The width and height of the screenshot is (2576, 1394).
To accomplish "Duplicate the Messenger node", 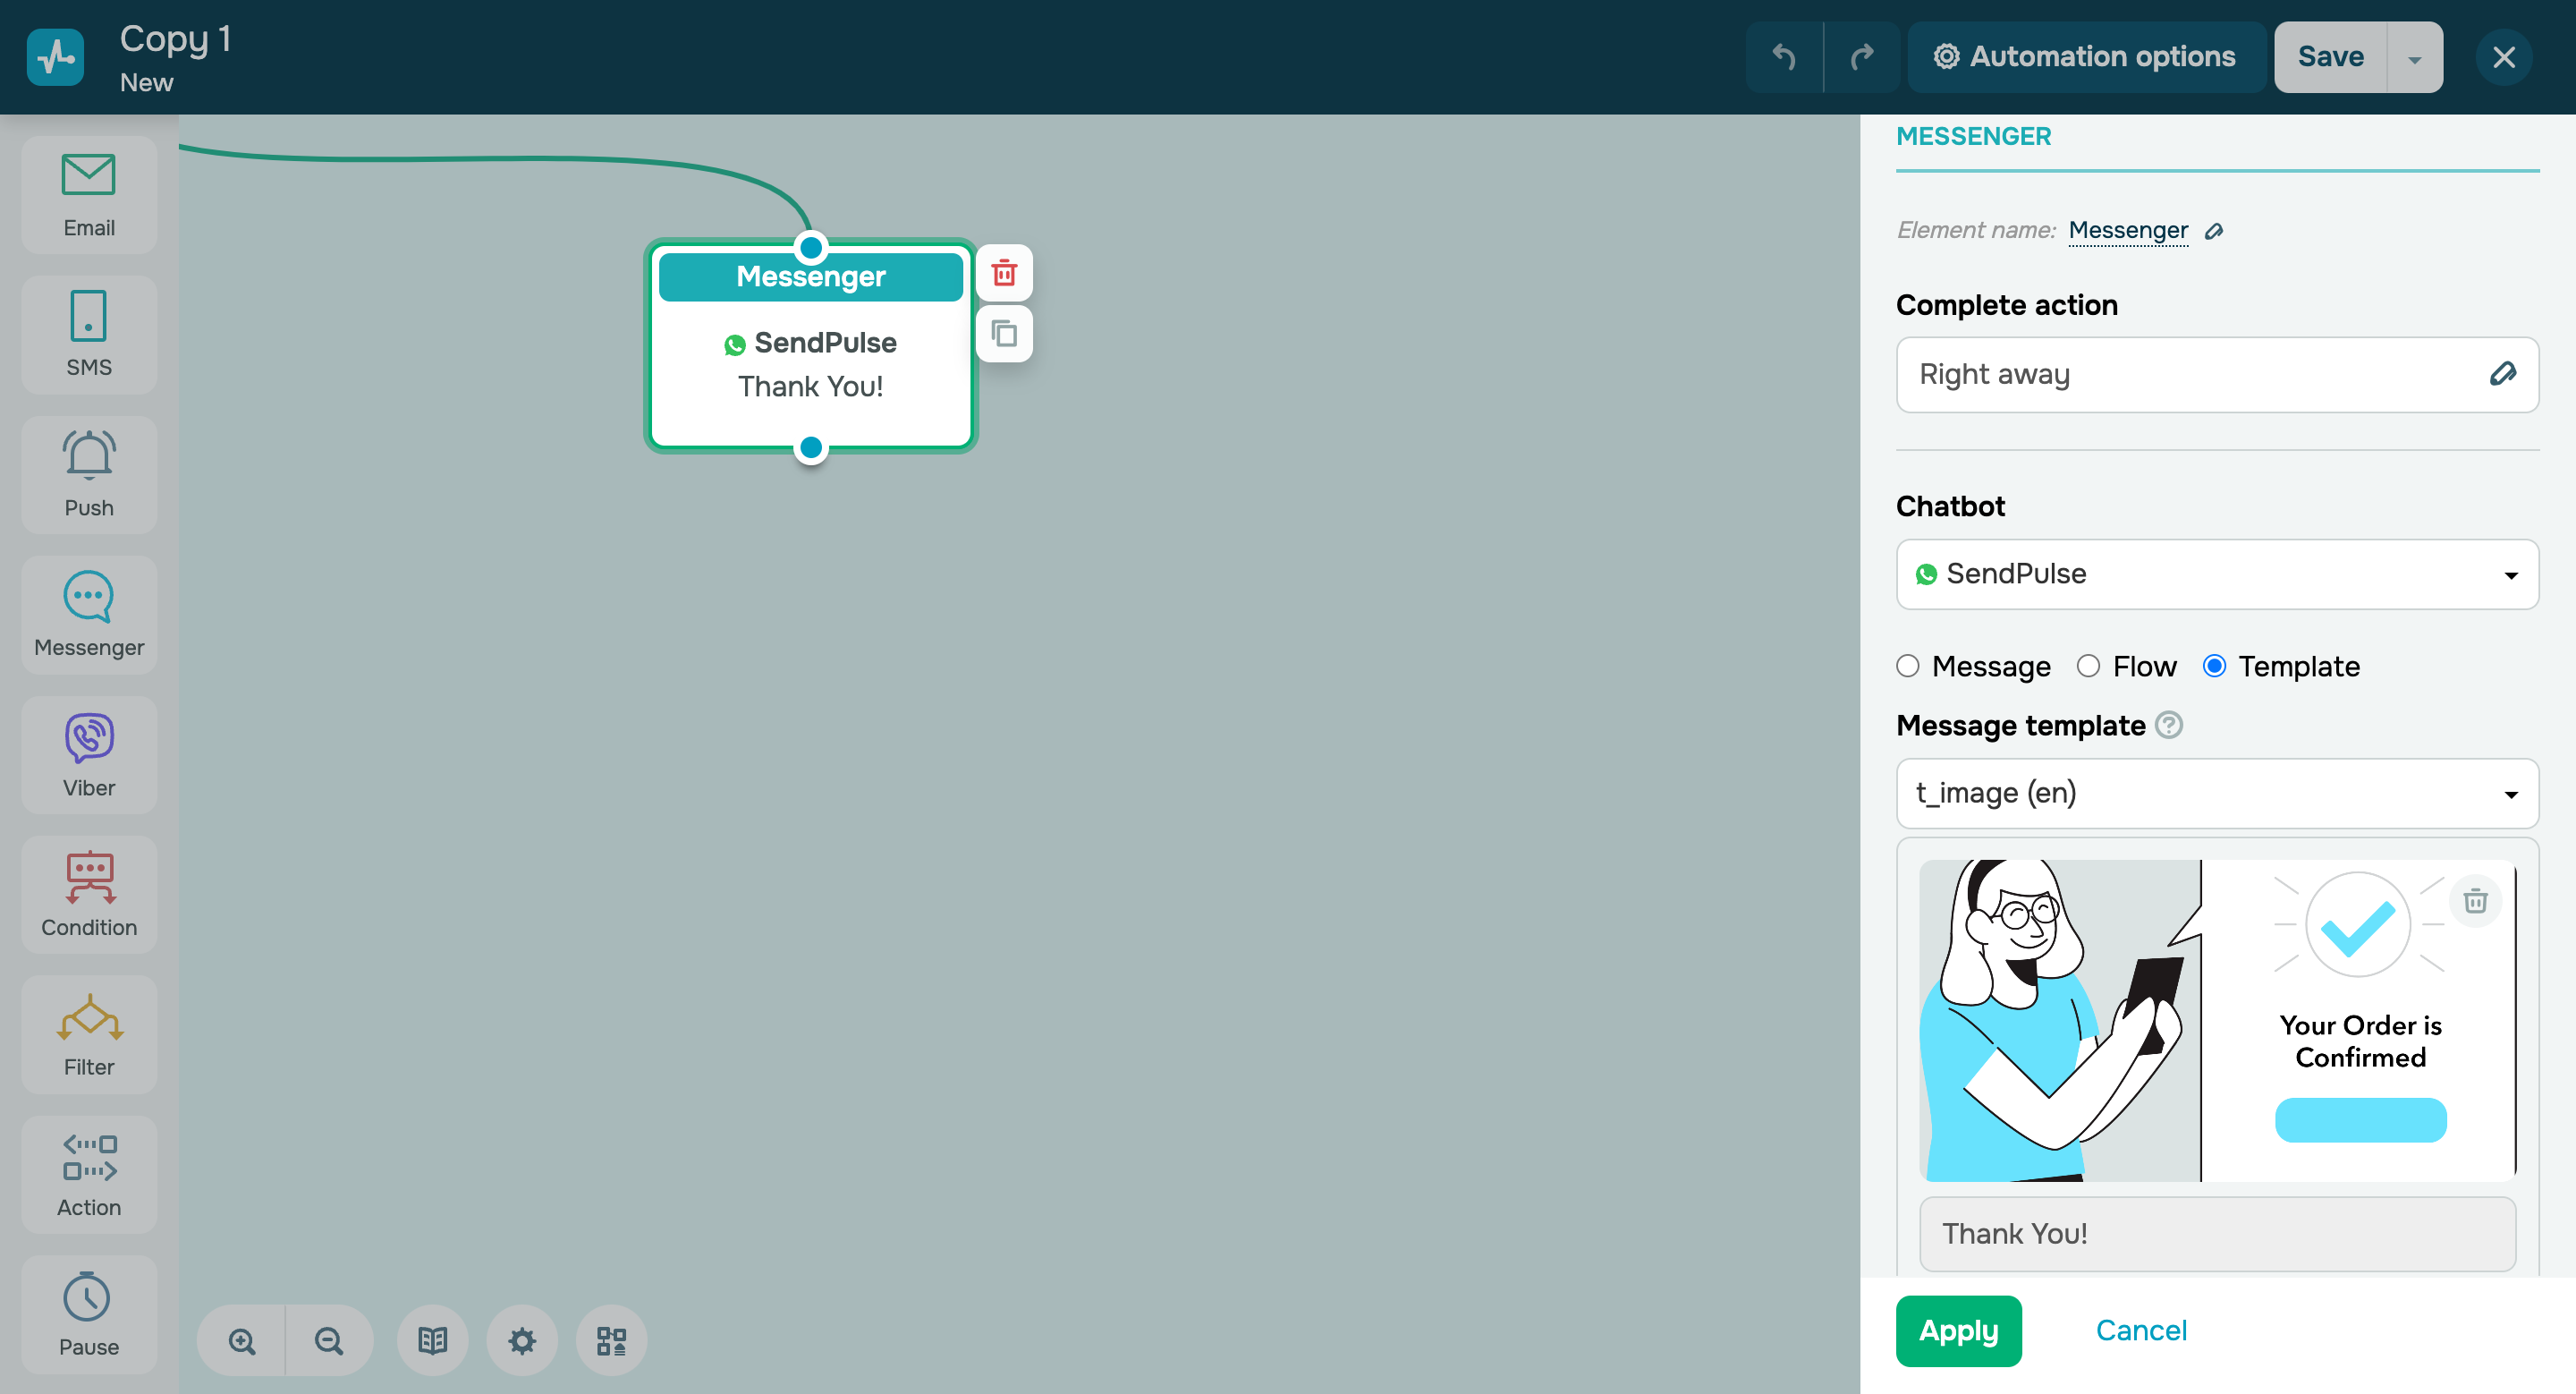I will tap(1004, 334).
